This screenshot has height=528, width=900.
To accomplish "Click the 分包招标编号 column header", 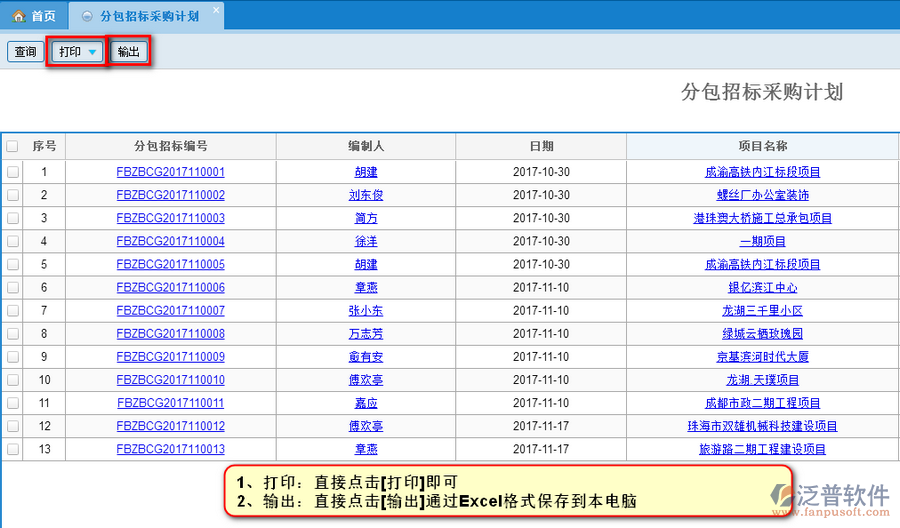I will [x=170, y=146].
